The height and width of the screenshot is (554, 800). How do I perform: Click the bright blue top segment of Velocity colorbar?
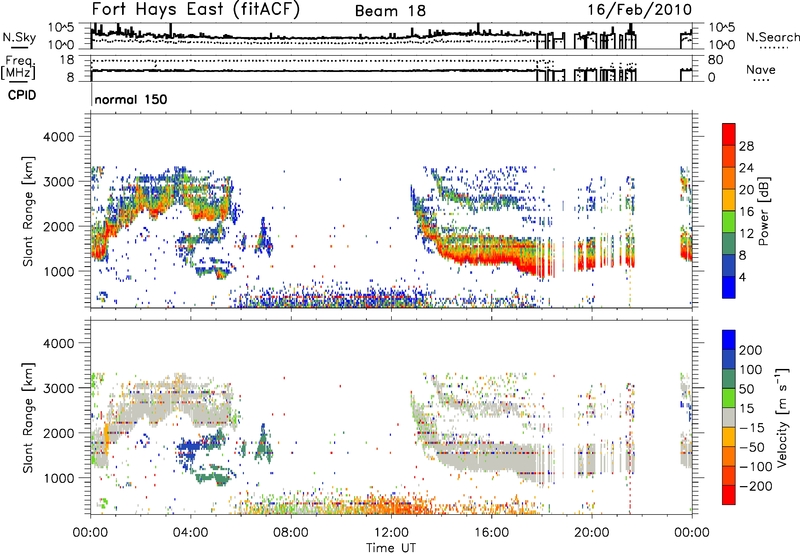point(729,340)
